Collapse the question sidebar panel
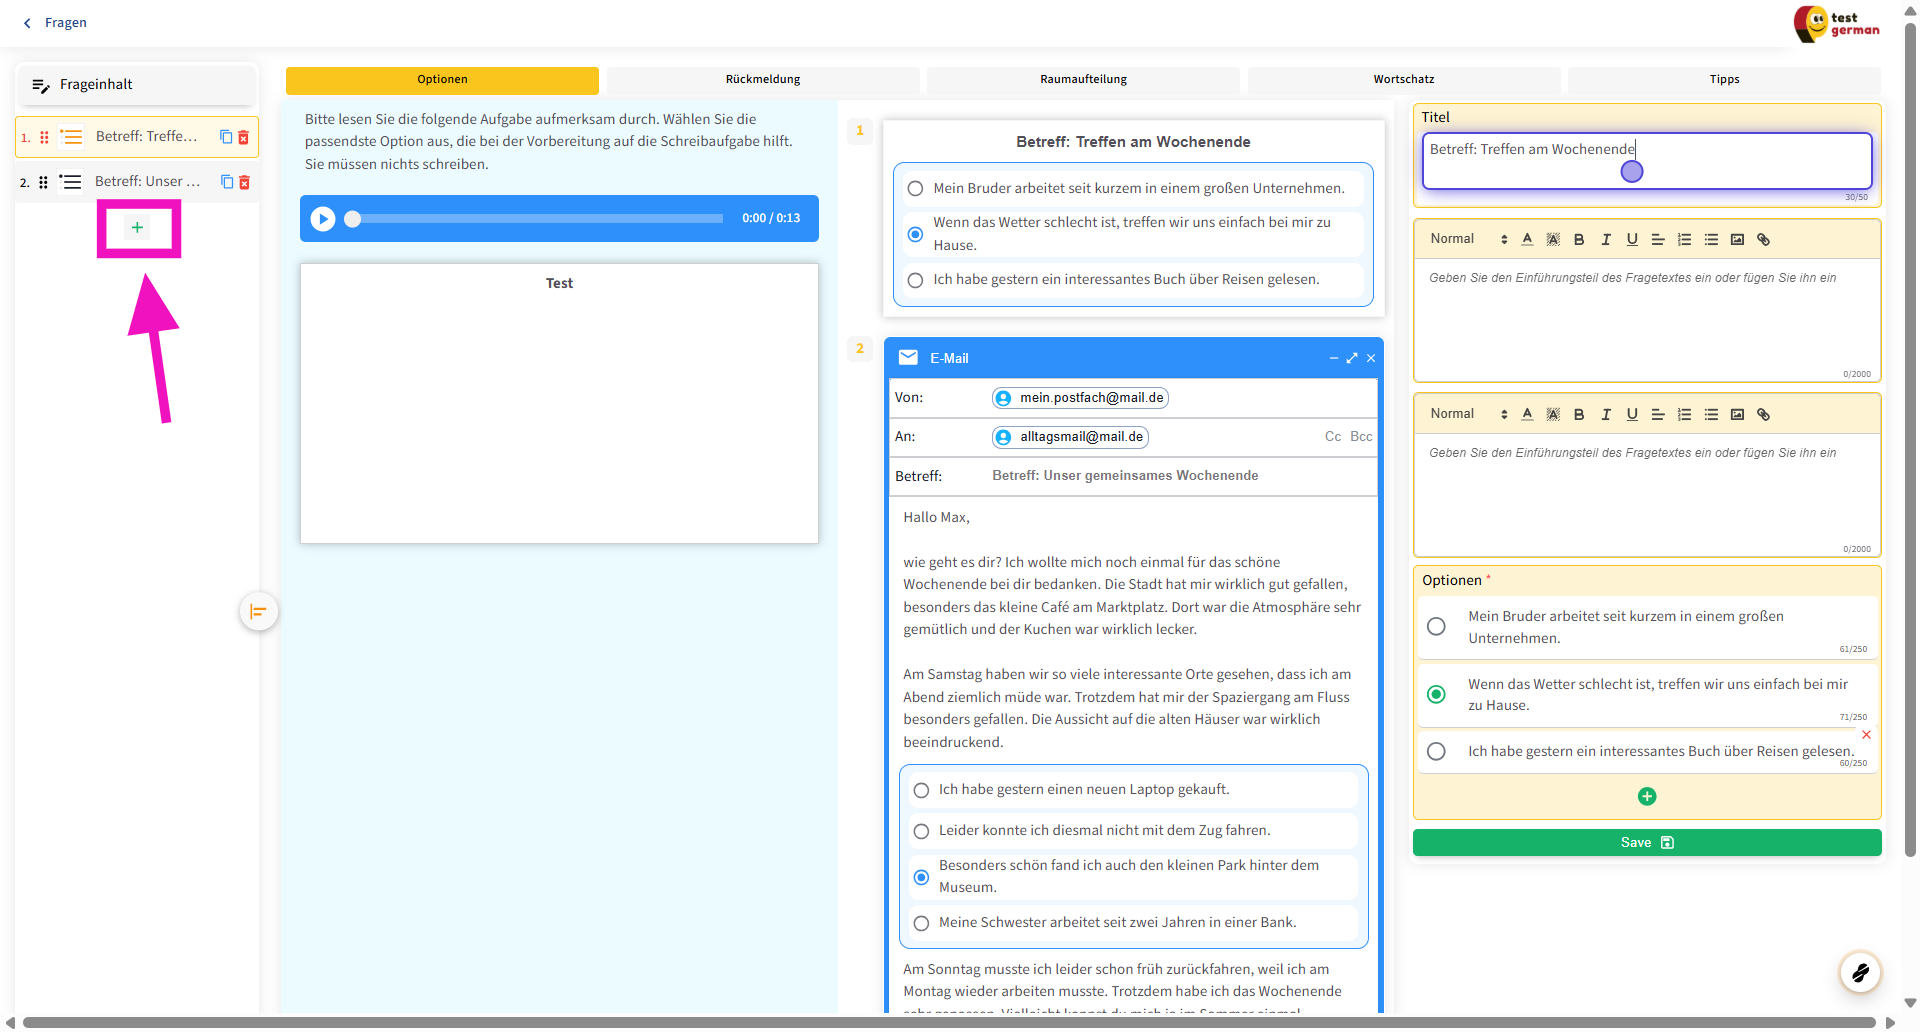This screenshot has height=1032, width=1920. (258, 612)
